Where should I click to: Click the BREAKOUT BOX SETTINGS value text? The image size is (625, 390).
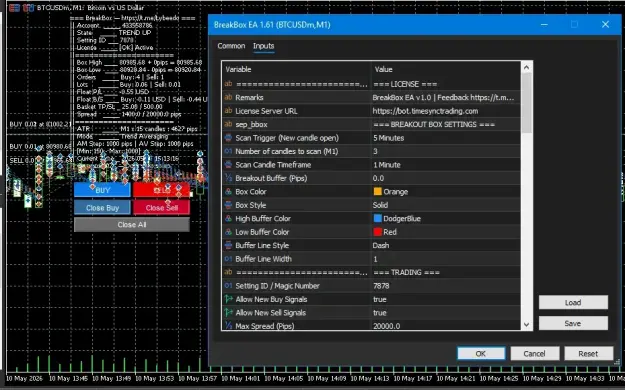tap(434, 124)
